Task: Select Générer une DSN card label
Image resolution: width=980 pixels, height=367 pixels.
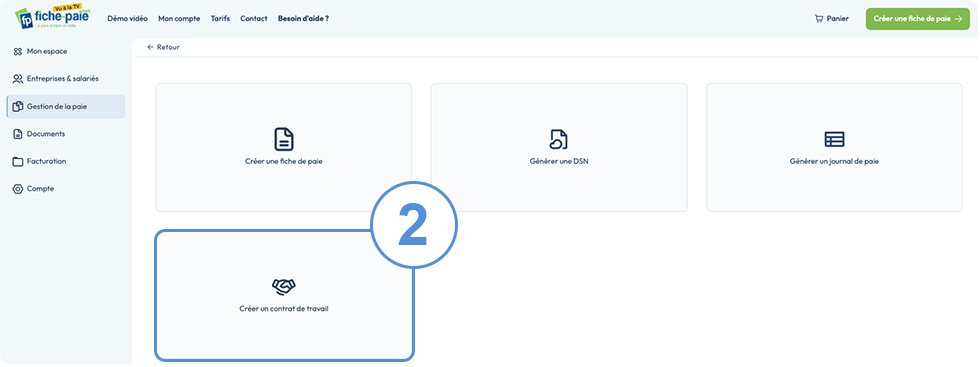Action: [559, 161]
